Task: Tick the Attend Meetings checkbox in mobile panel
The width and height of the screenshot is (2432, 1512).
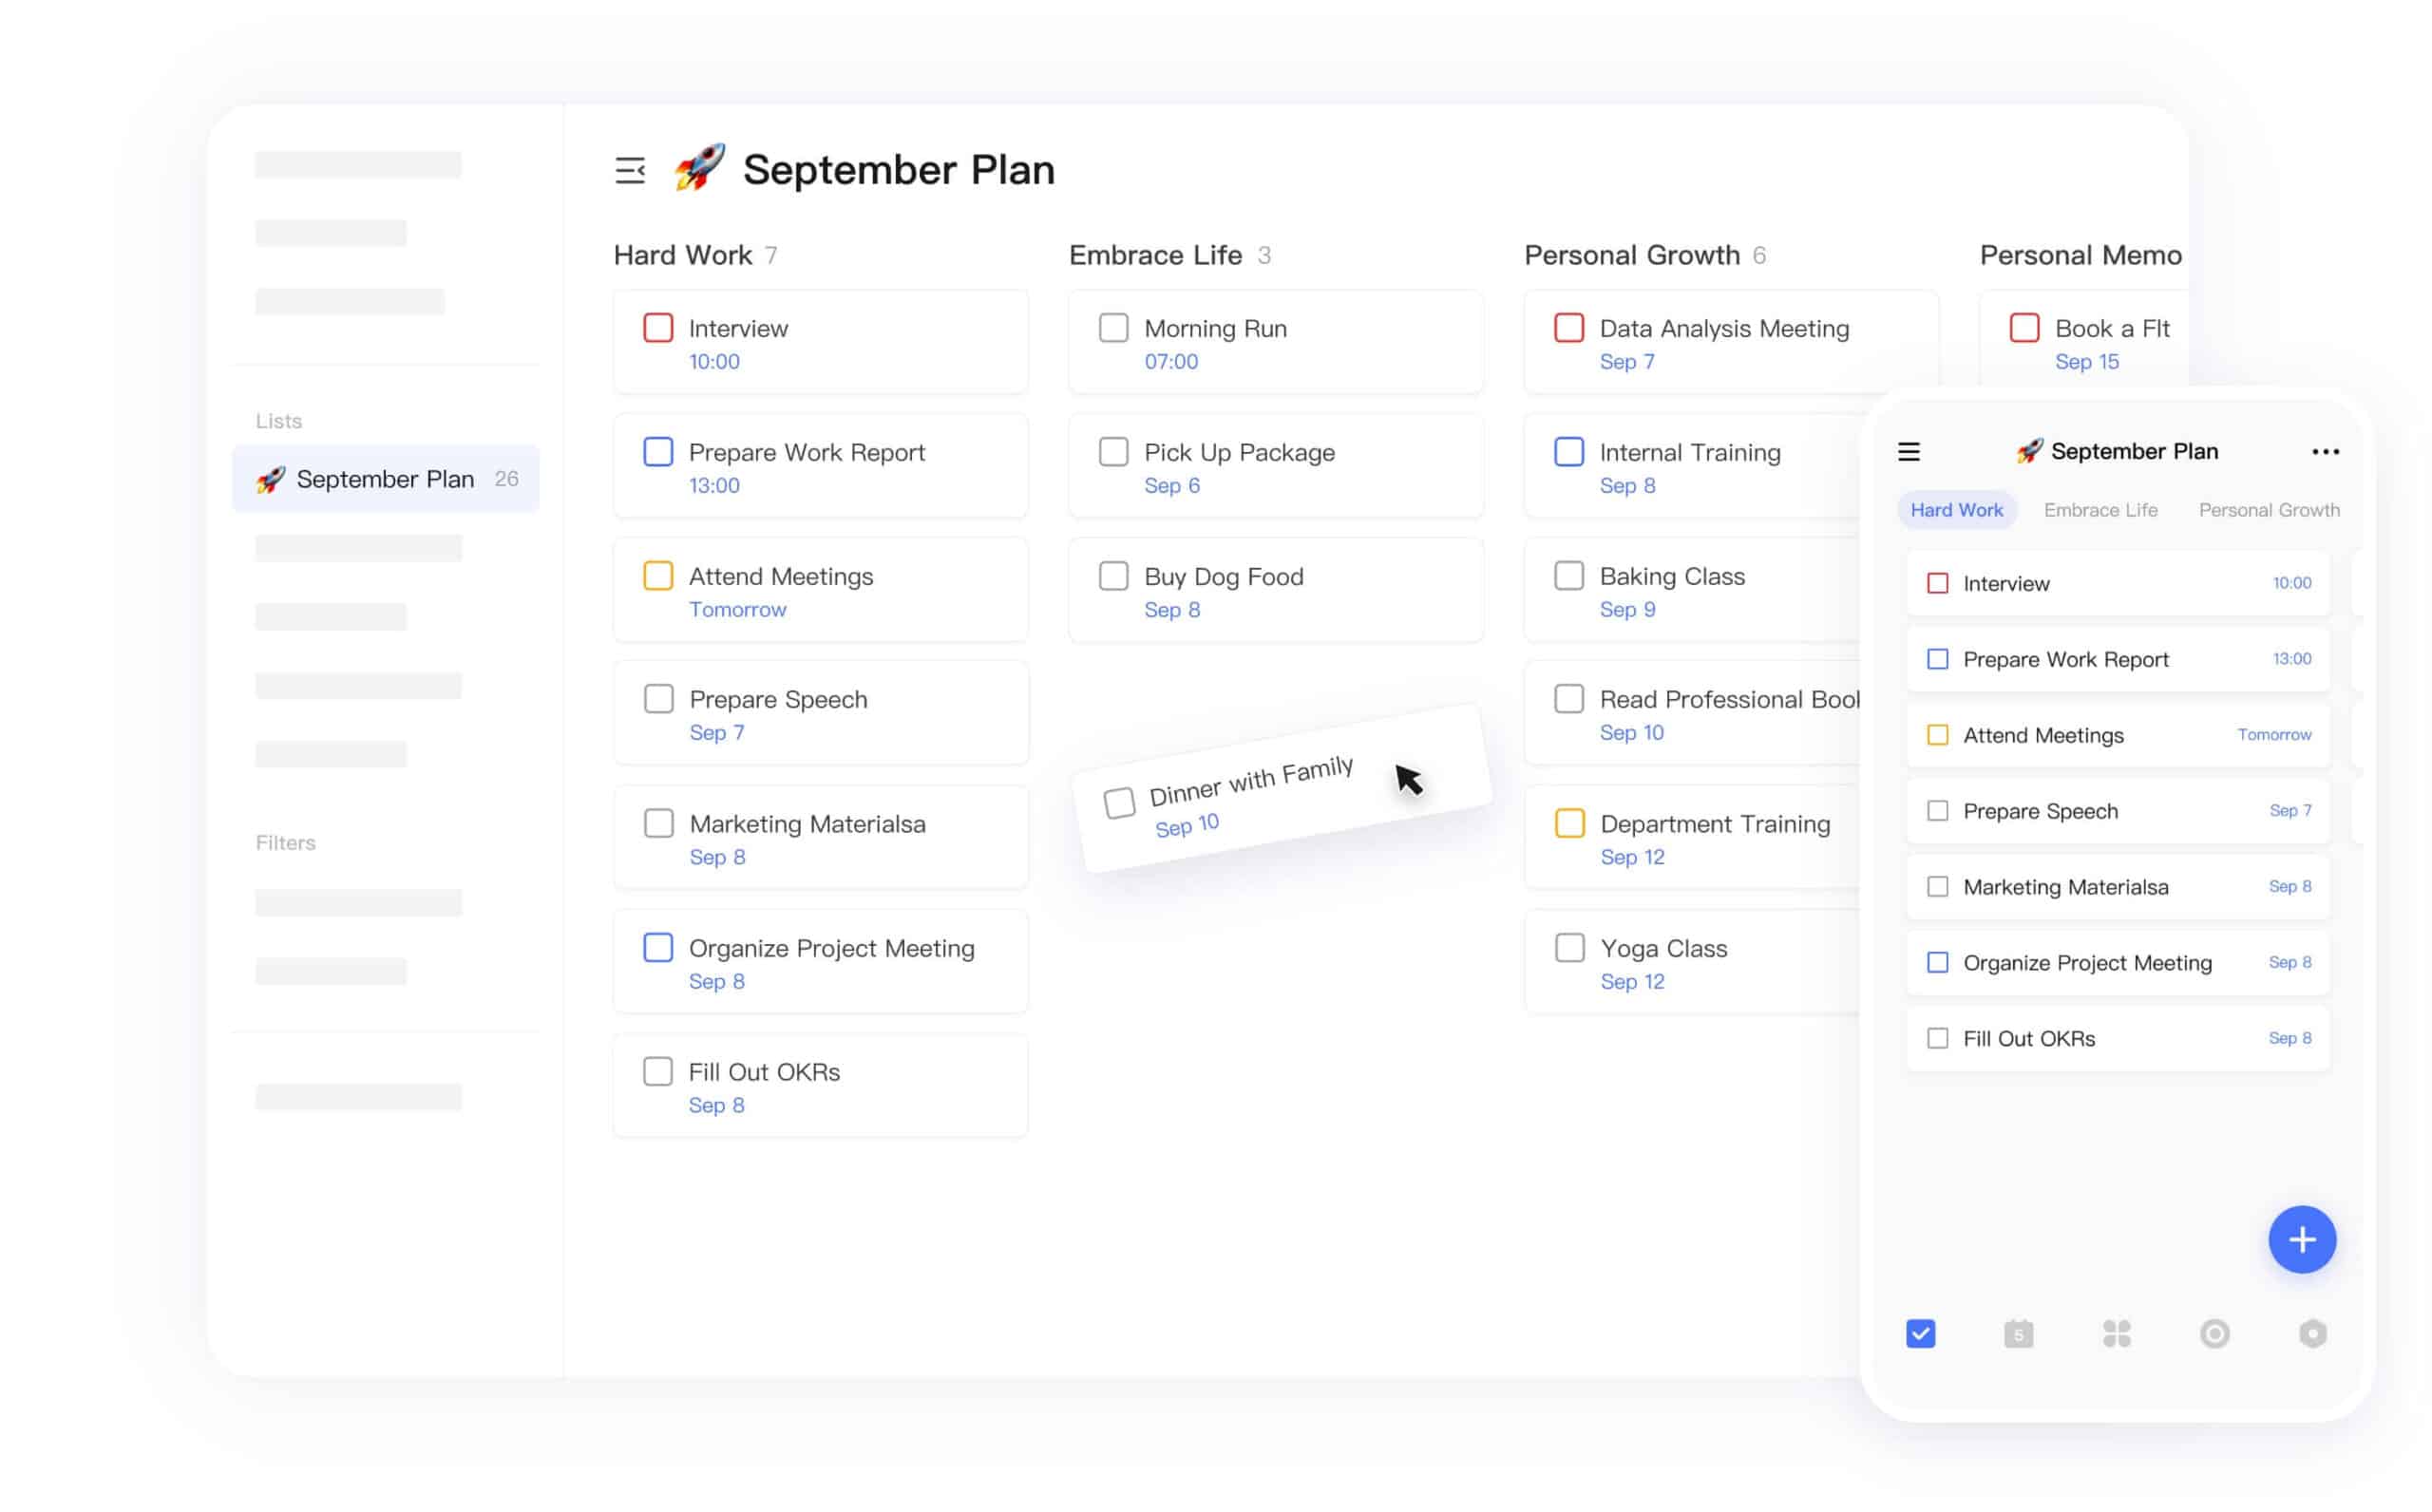Action: (x=1937, y=735)
